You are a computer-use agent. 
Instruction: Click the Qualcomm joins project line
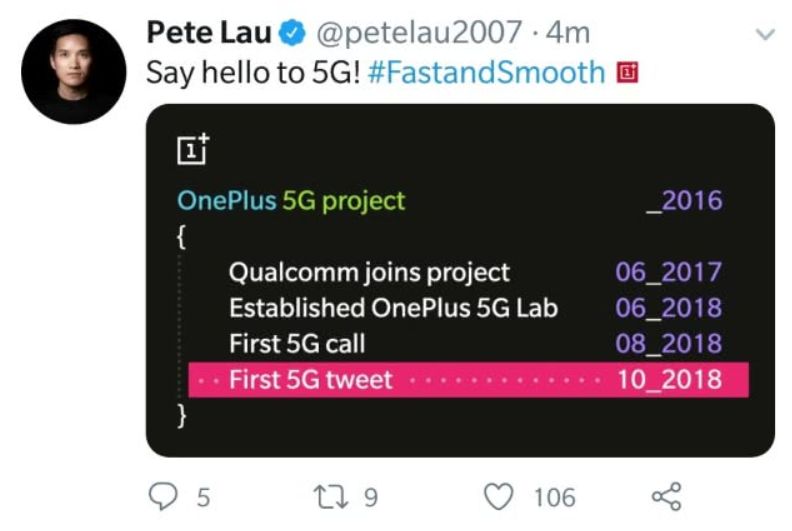369,273
